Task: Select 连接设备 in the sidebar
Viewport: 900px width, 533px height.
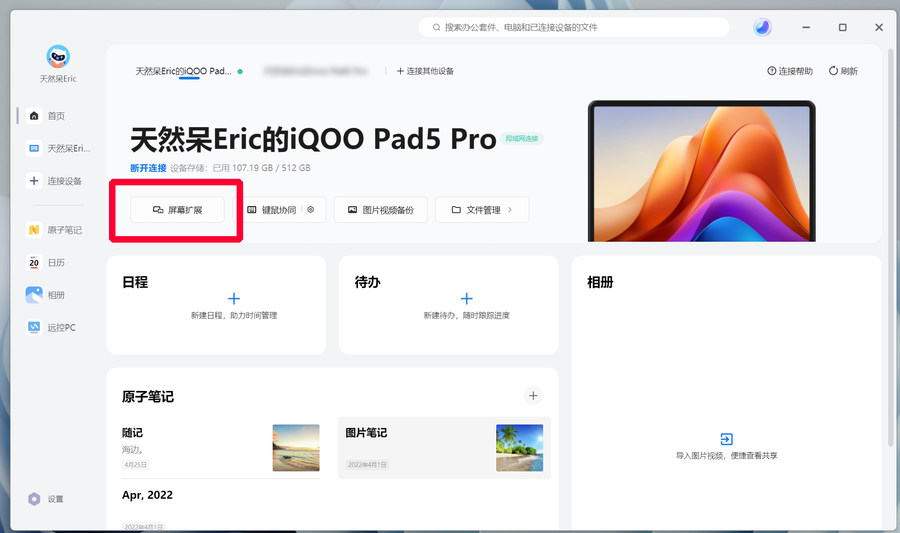Action: point(56,181)
